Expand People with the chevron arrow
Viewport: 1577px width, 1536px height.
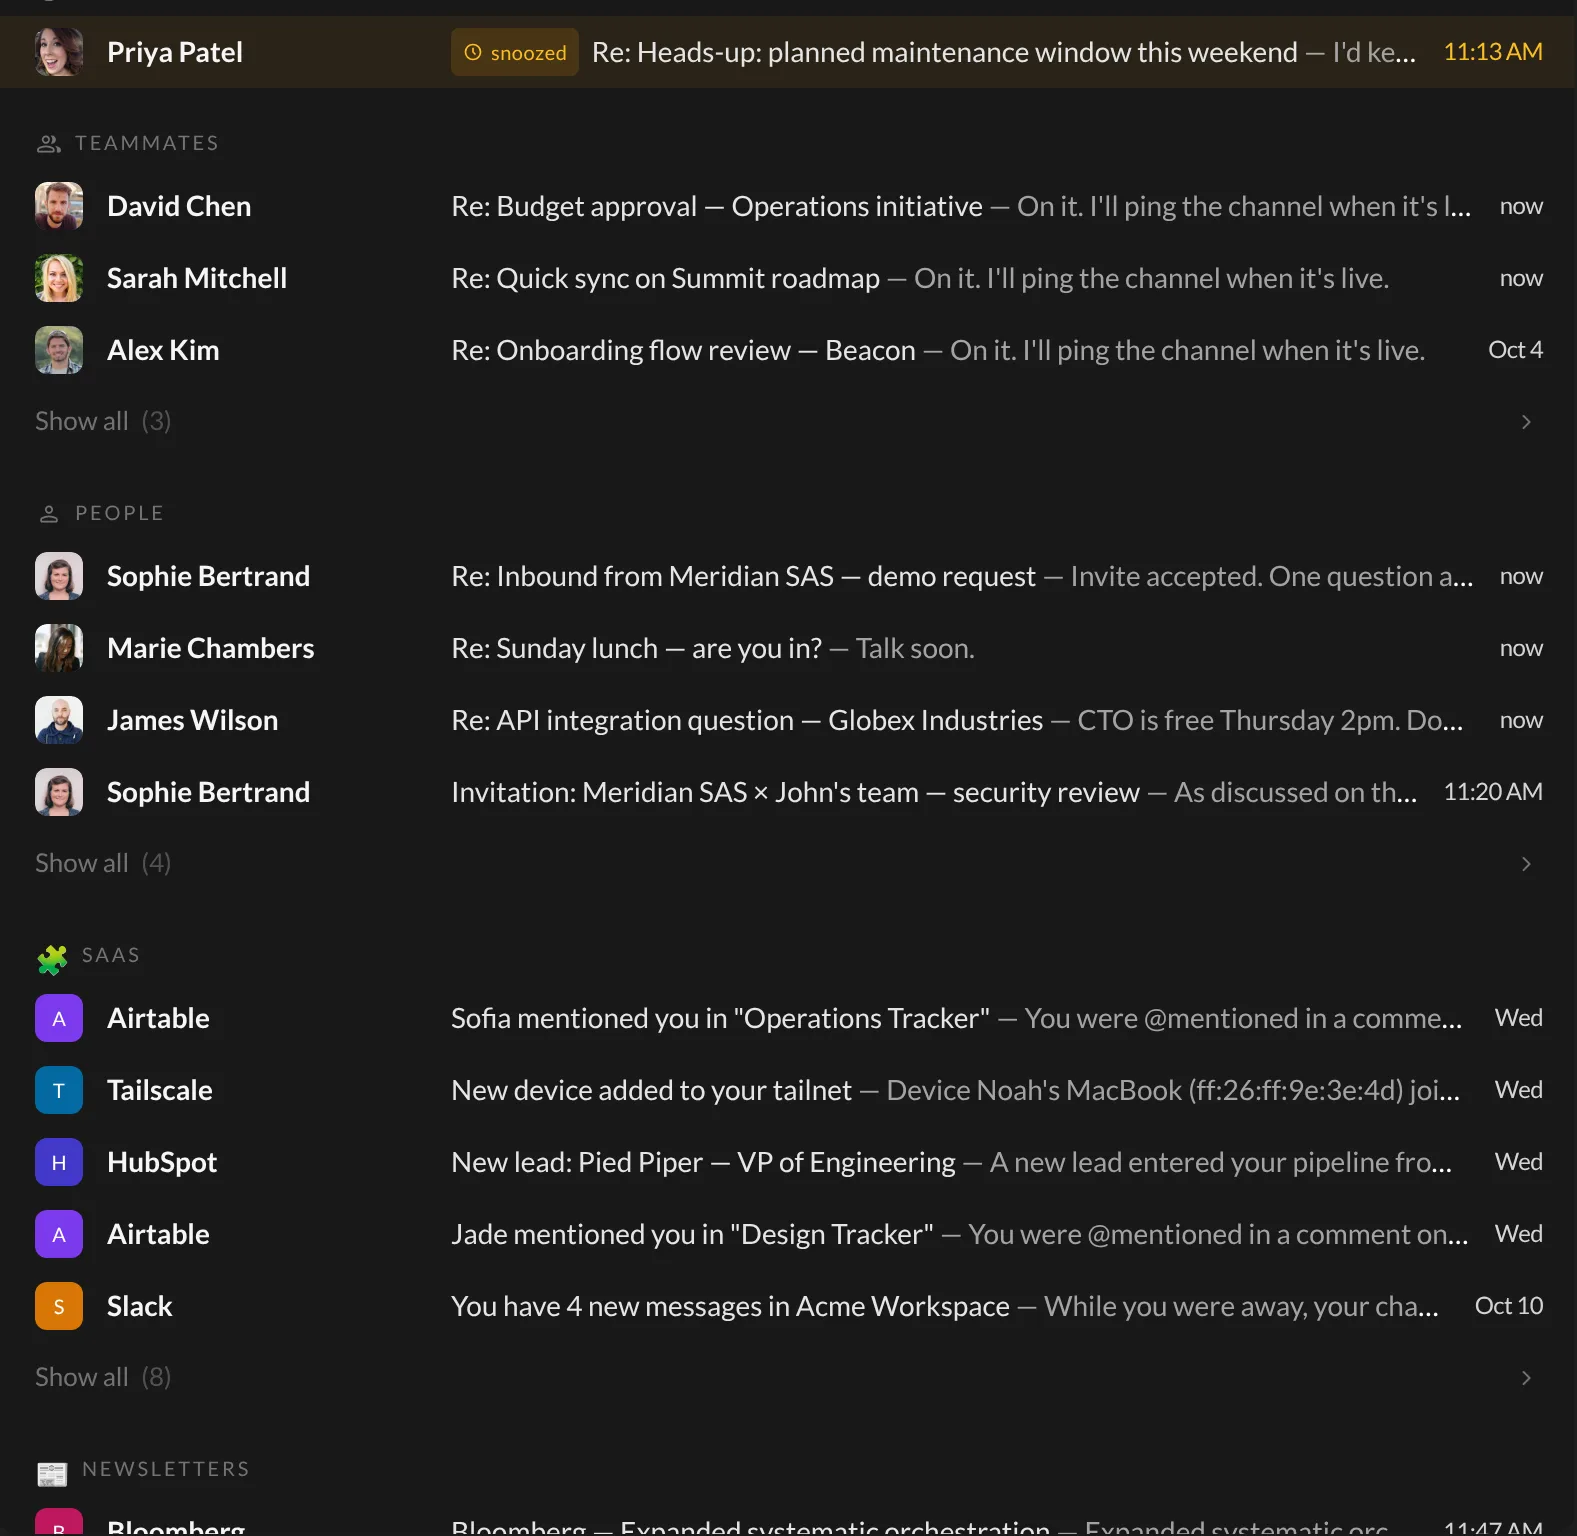coord(1526,864)
